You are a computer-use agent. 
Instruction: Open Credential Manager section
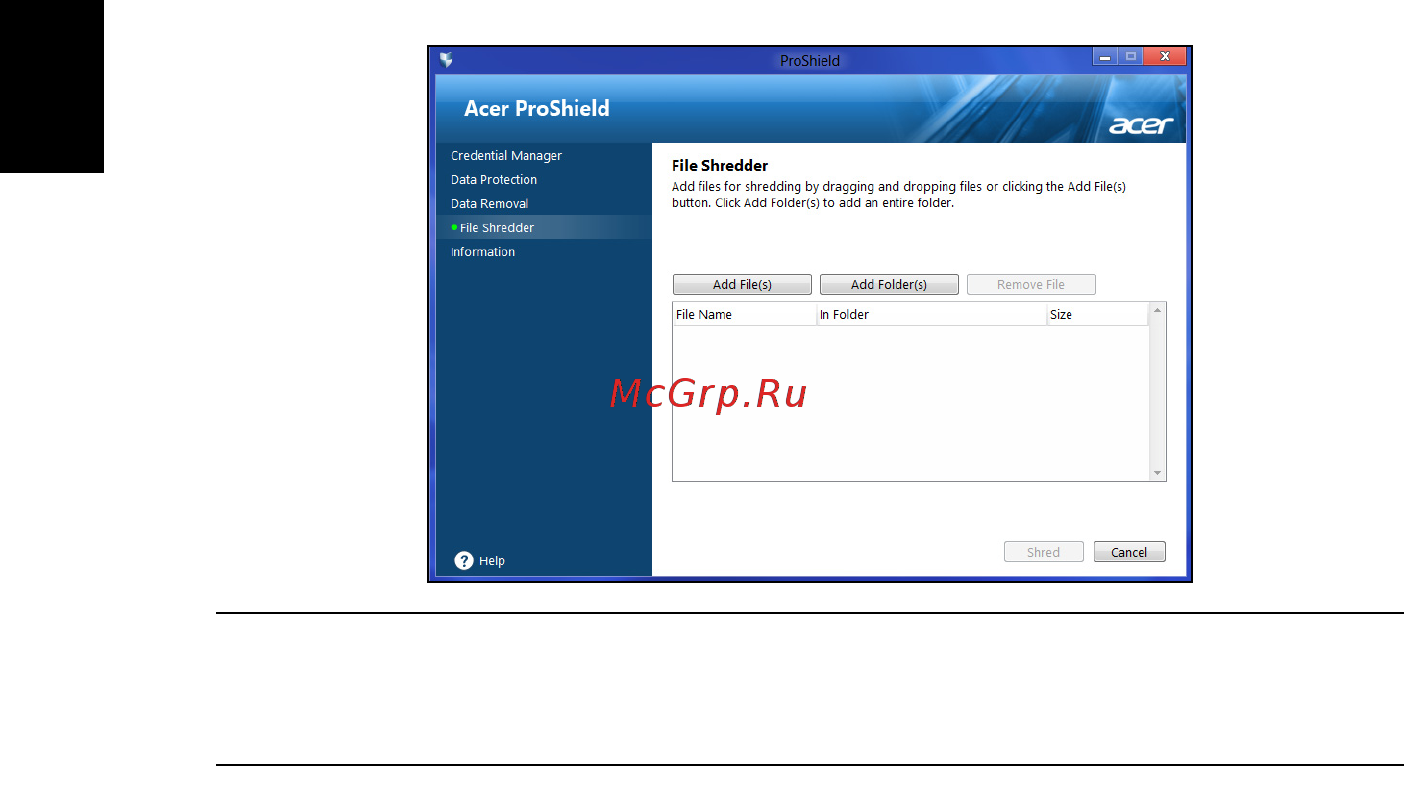click(506, 156)
